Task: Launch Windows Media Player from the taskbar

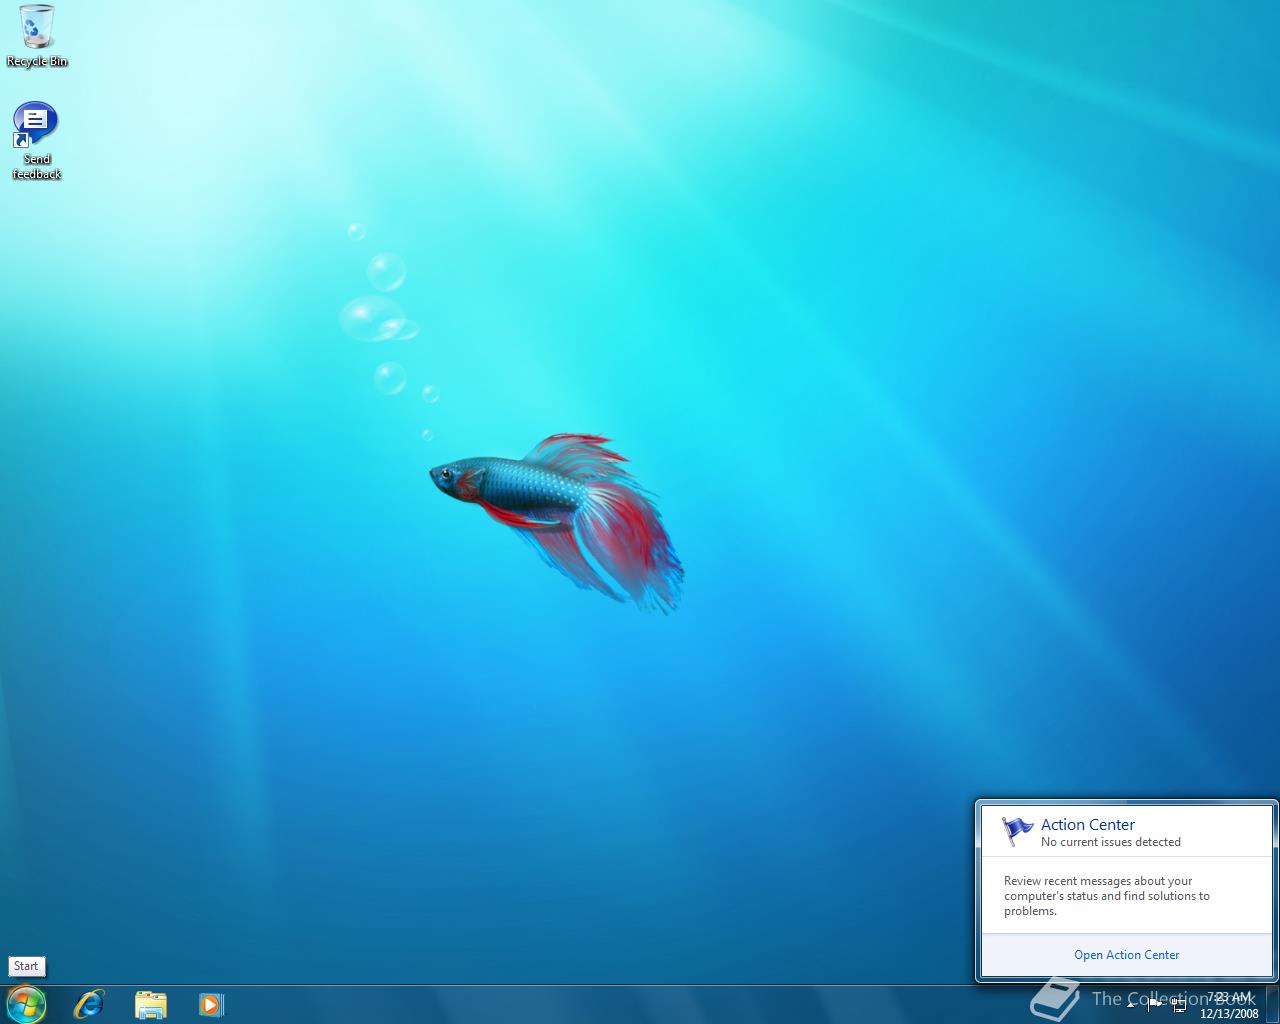Action: pos(211,1004)
